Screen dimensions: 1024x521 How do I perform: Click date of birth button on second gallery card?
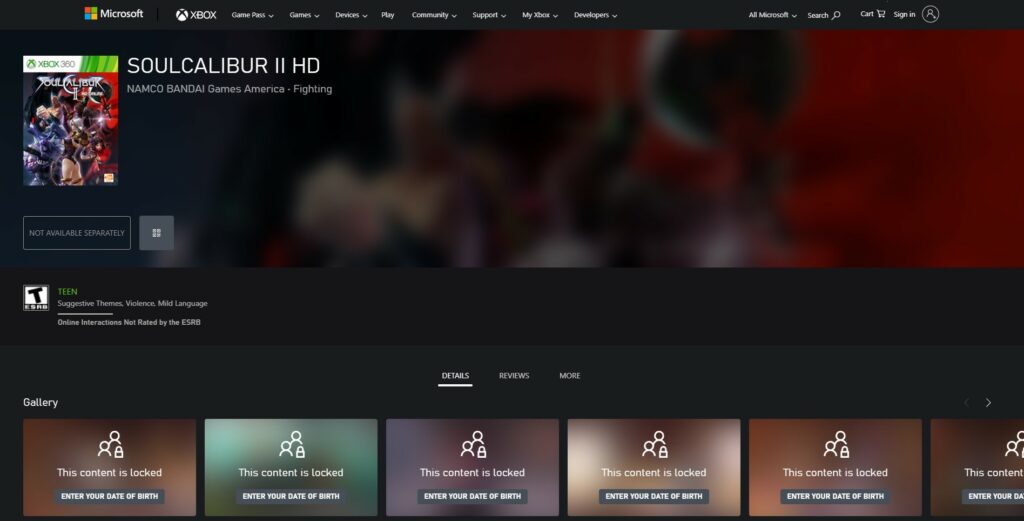point(291,496)
